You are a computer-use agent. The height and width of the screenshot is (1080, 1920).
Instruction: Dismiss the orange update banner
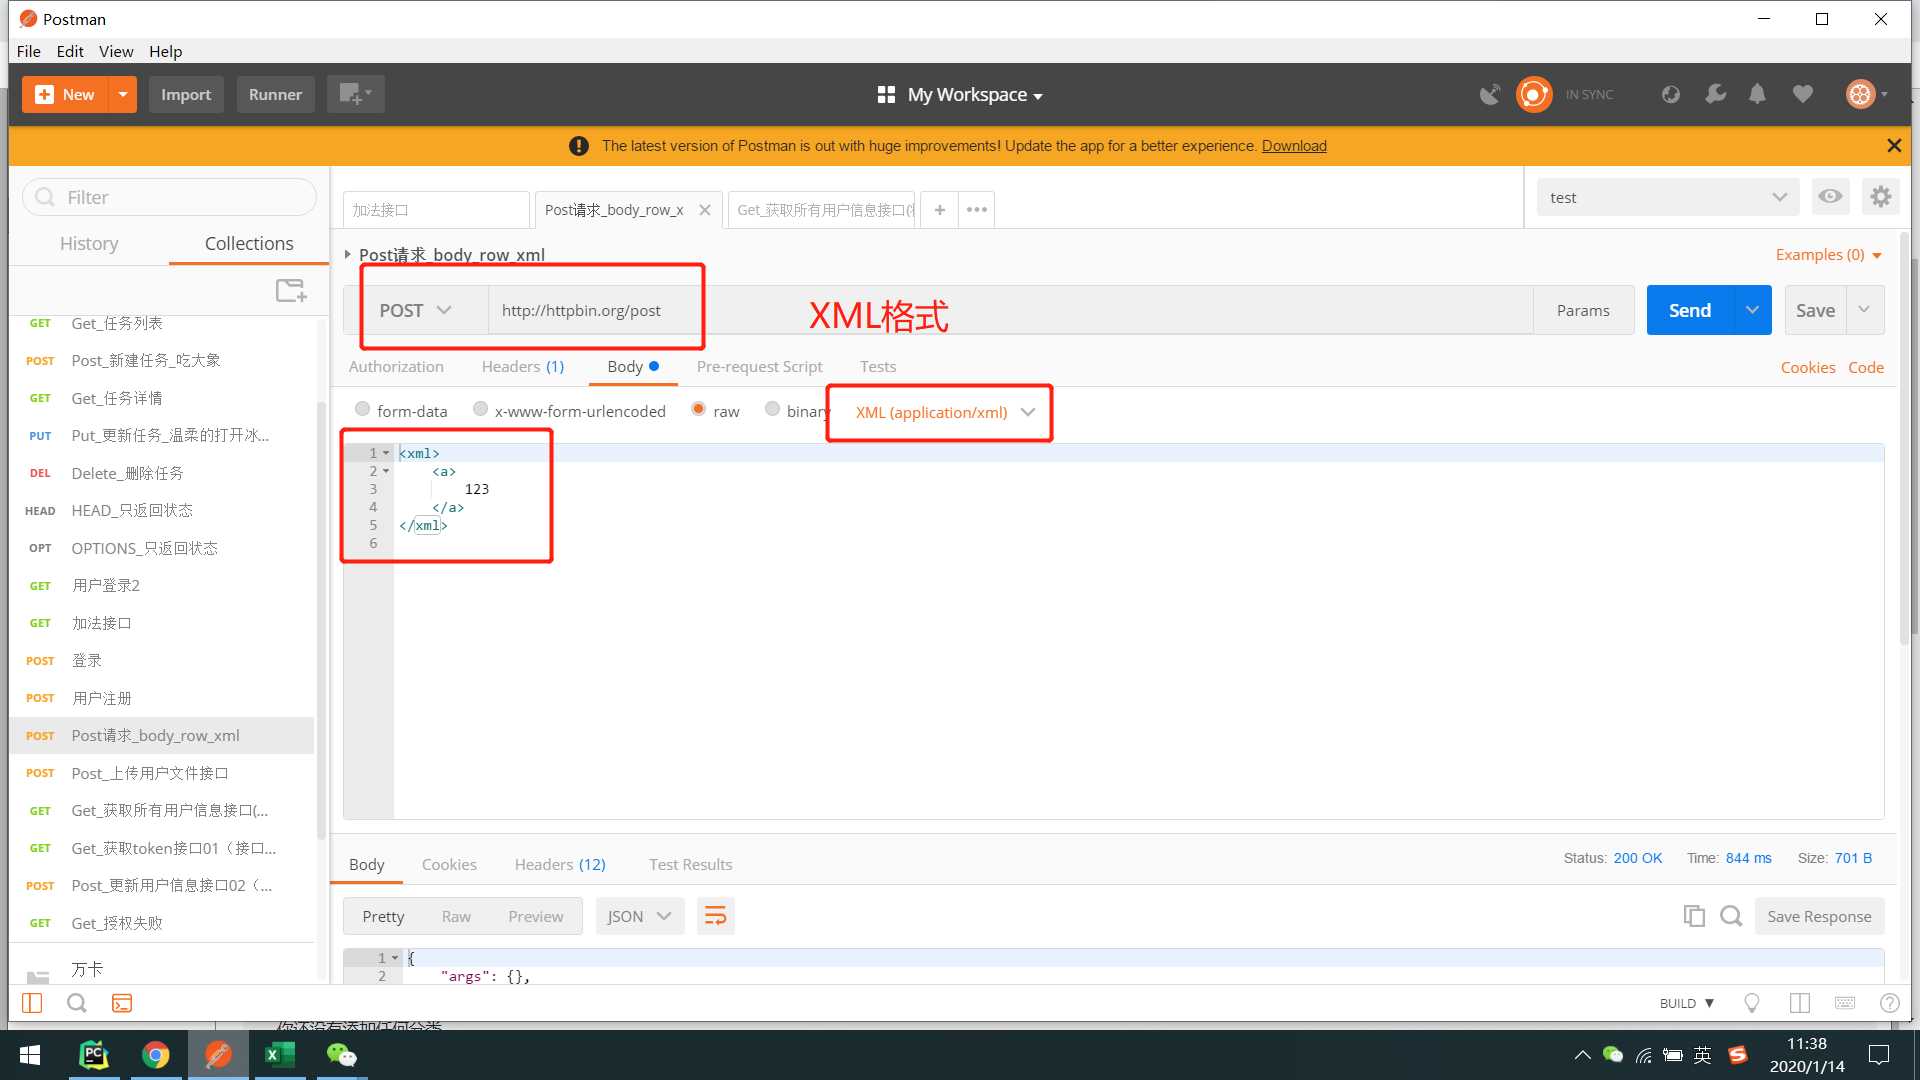tap(1894, 146)
